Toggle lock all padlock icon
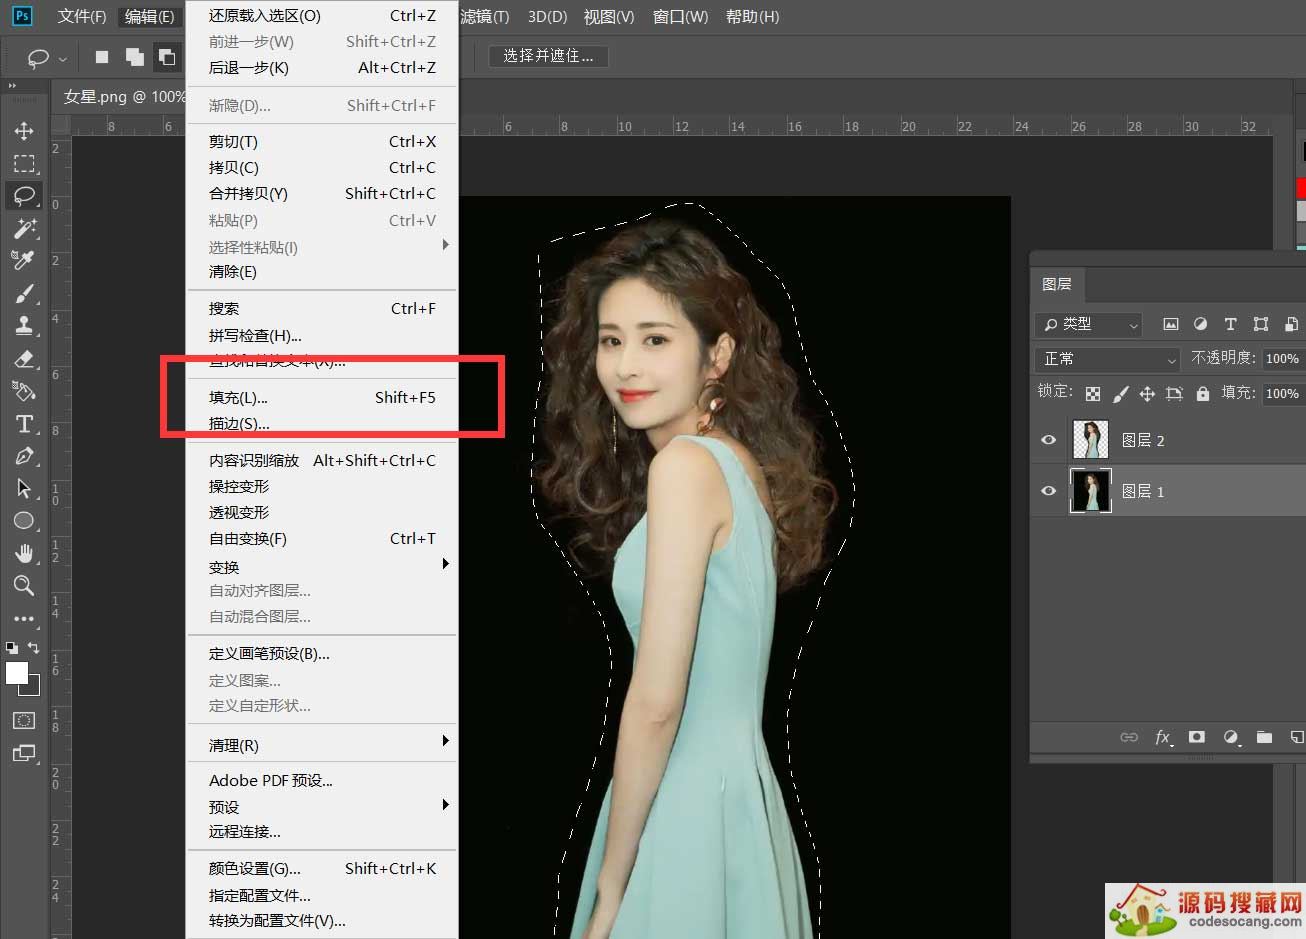Screen dimensions: 1306x939 point(1203,393)
